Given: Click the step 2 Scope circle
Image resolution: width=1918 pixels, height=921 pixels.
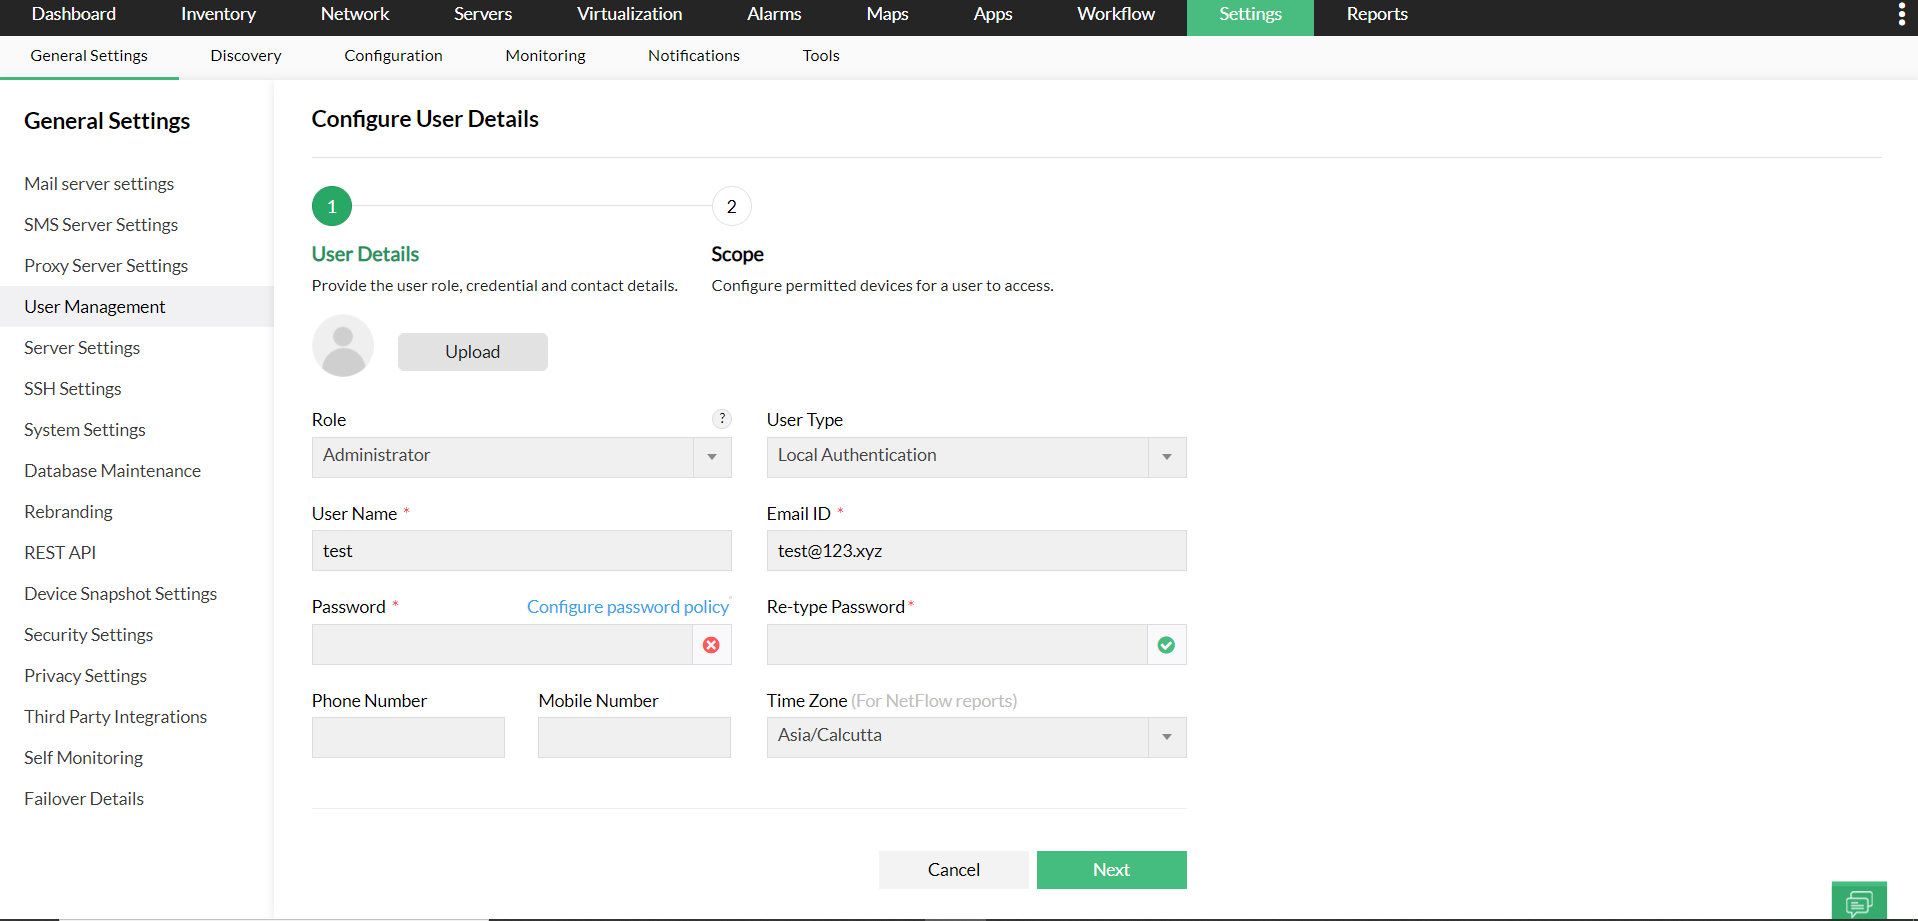Looking at the screenshot, I should click(731, 206).
